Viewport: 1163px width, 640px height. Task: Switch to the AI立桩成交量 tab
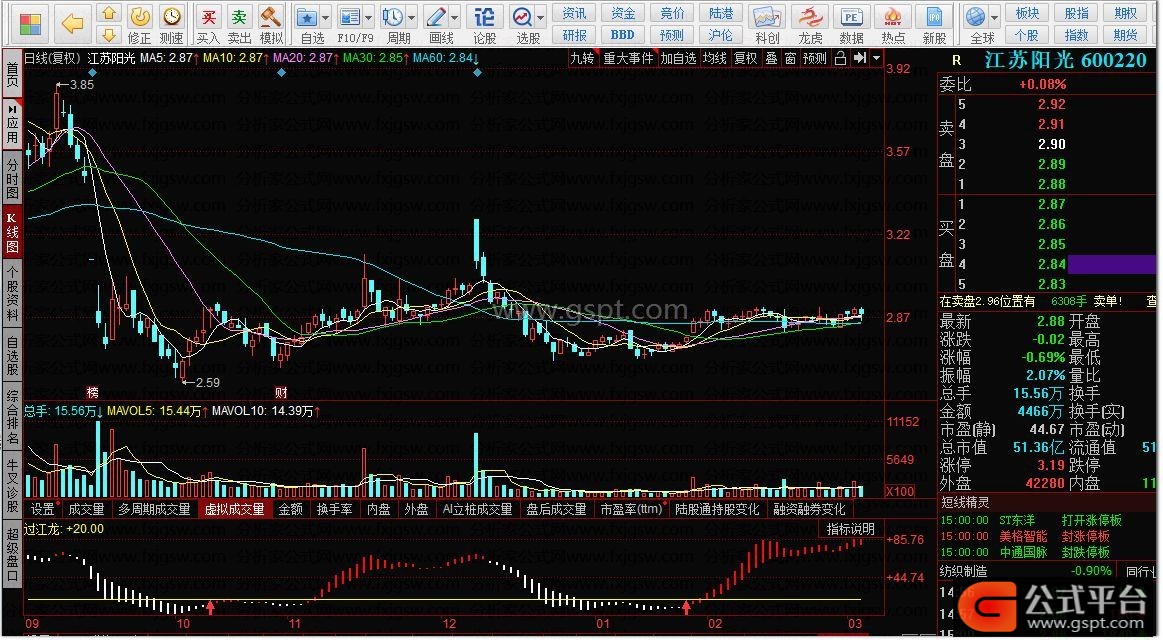tap(478, 509)
